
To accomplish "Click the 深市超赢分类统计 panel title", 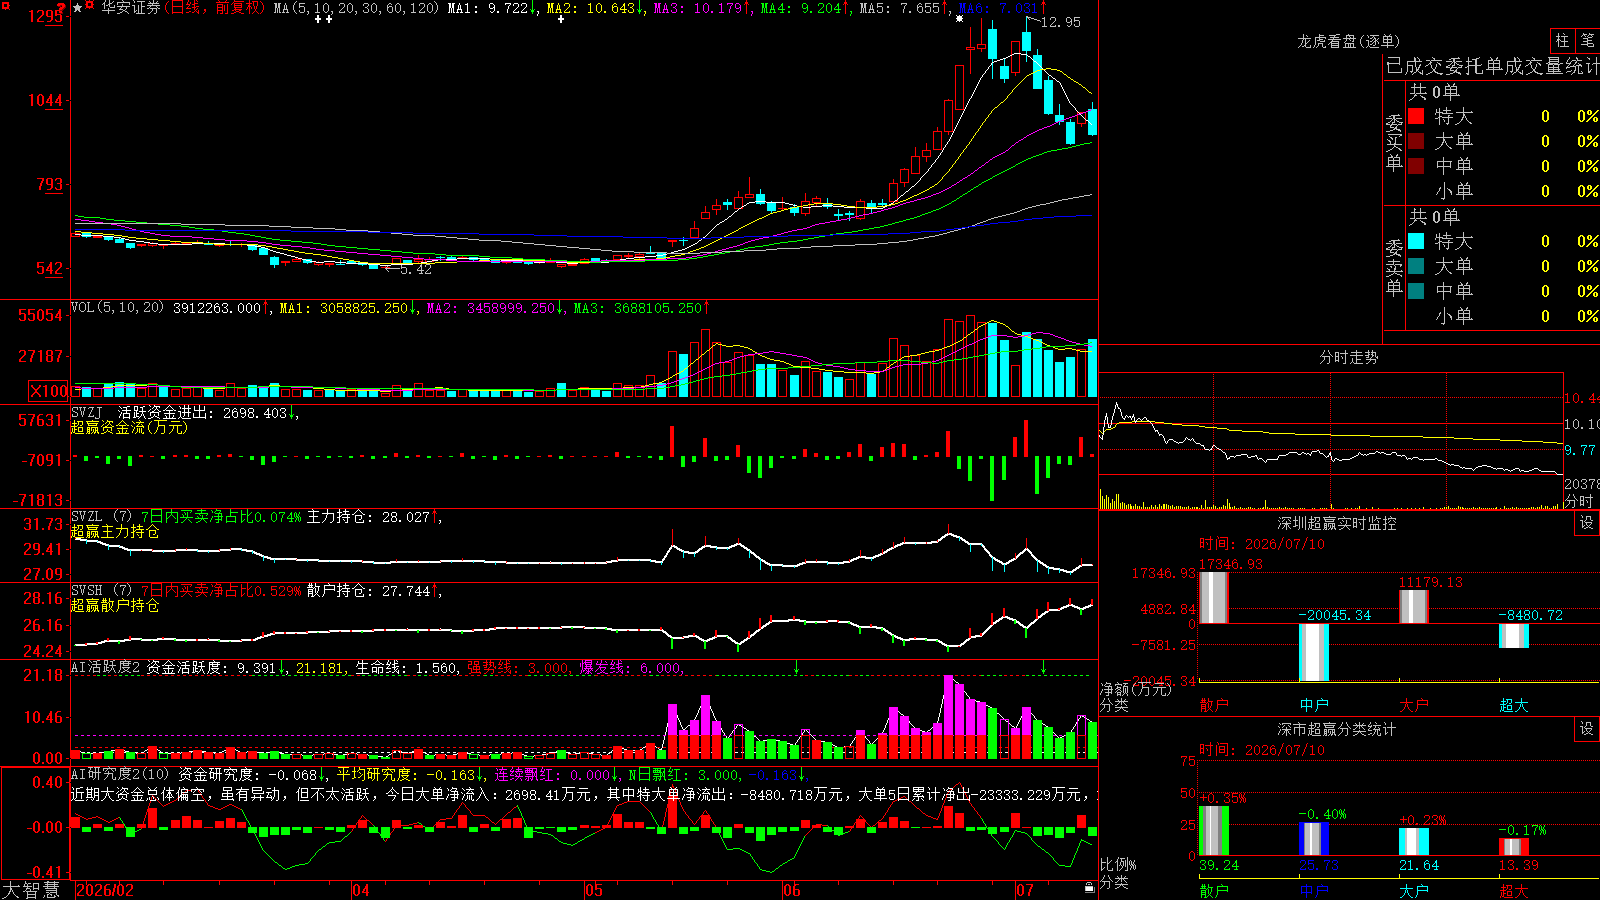I will (x=1337, y=729).
